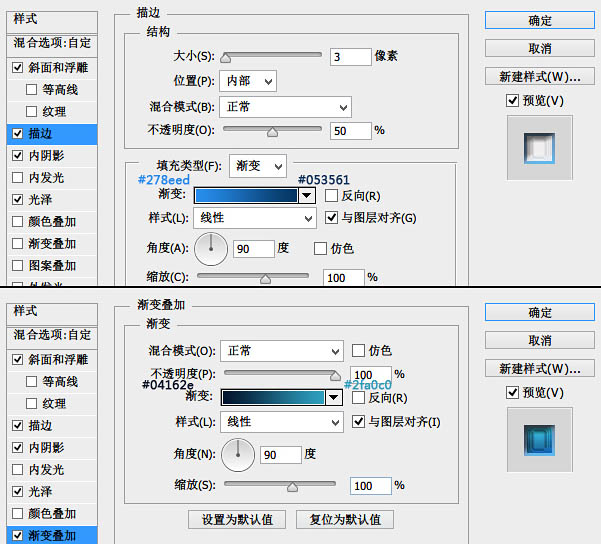Click 缩放(C) slider handle in 描边 panel
The image size is (601, 544).
pyautogui.click(x=265, y=279)
